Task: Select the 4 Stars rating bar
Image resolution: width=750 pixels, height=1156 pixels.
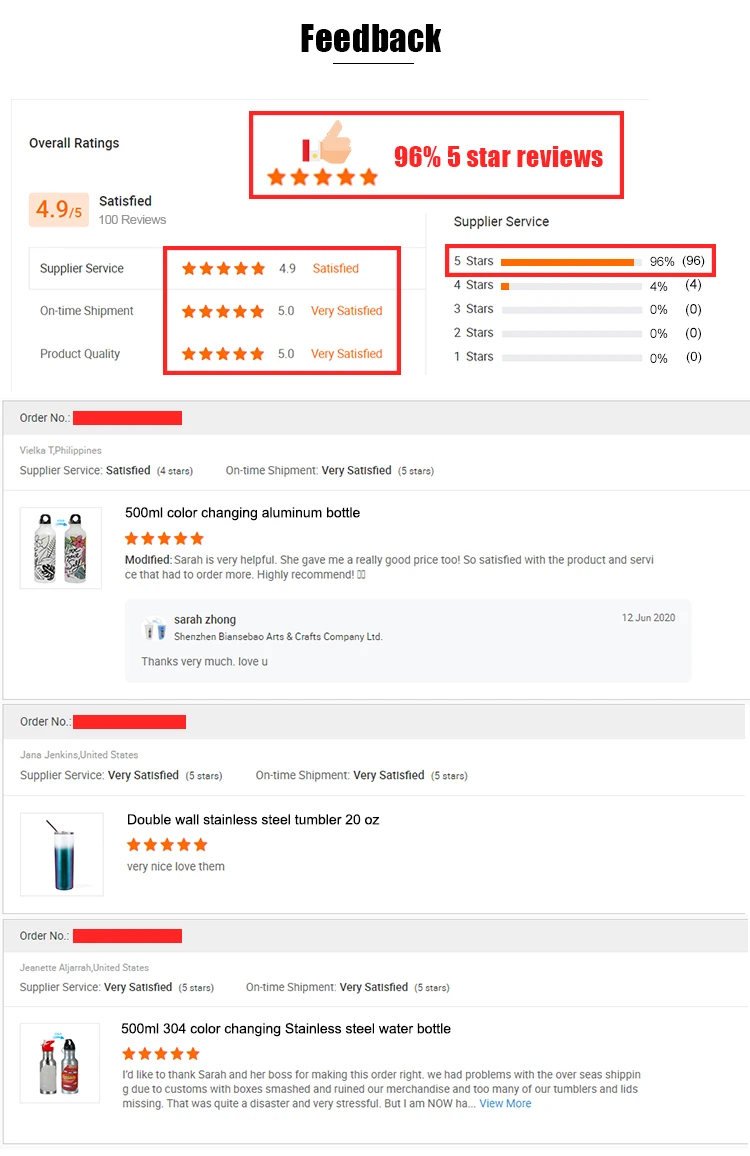Action: [571, 286]
